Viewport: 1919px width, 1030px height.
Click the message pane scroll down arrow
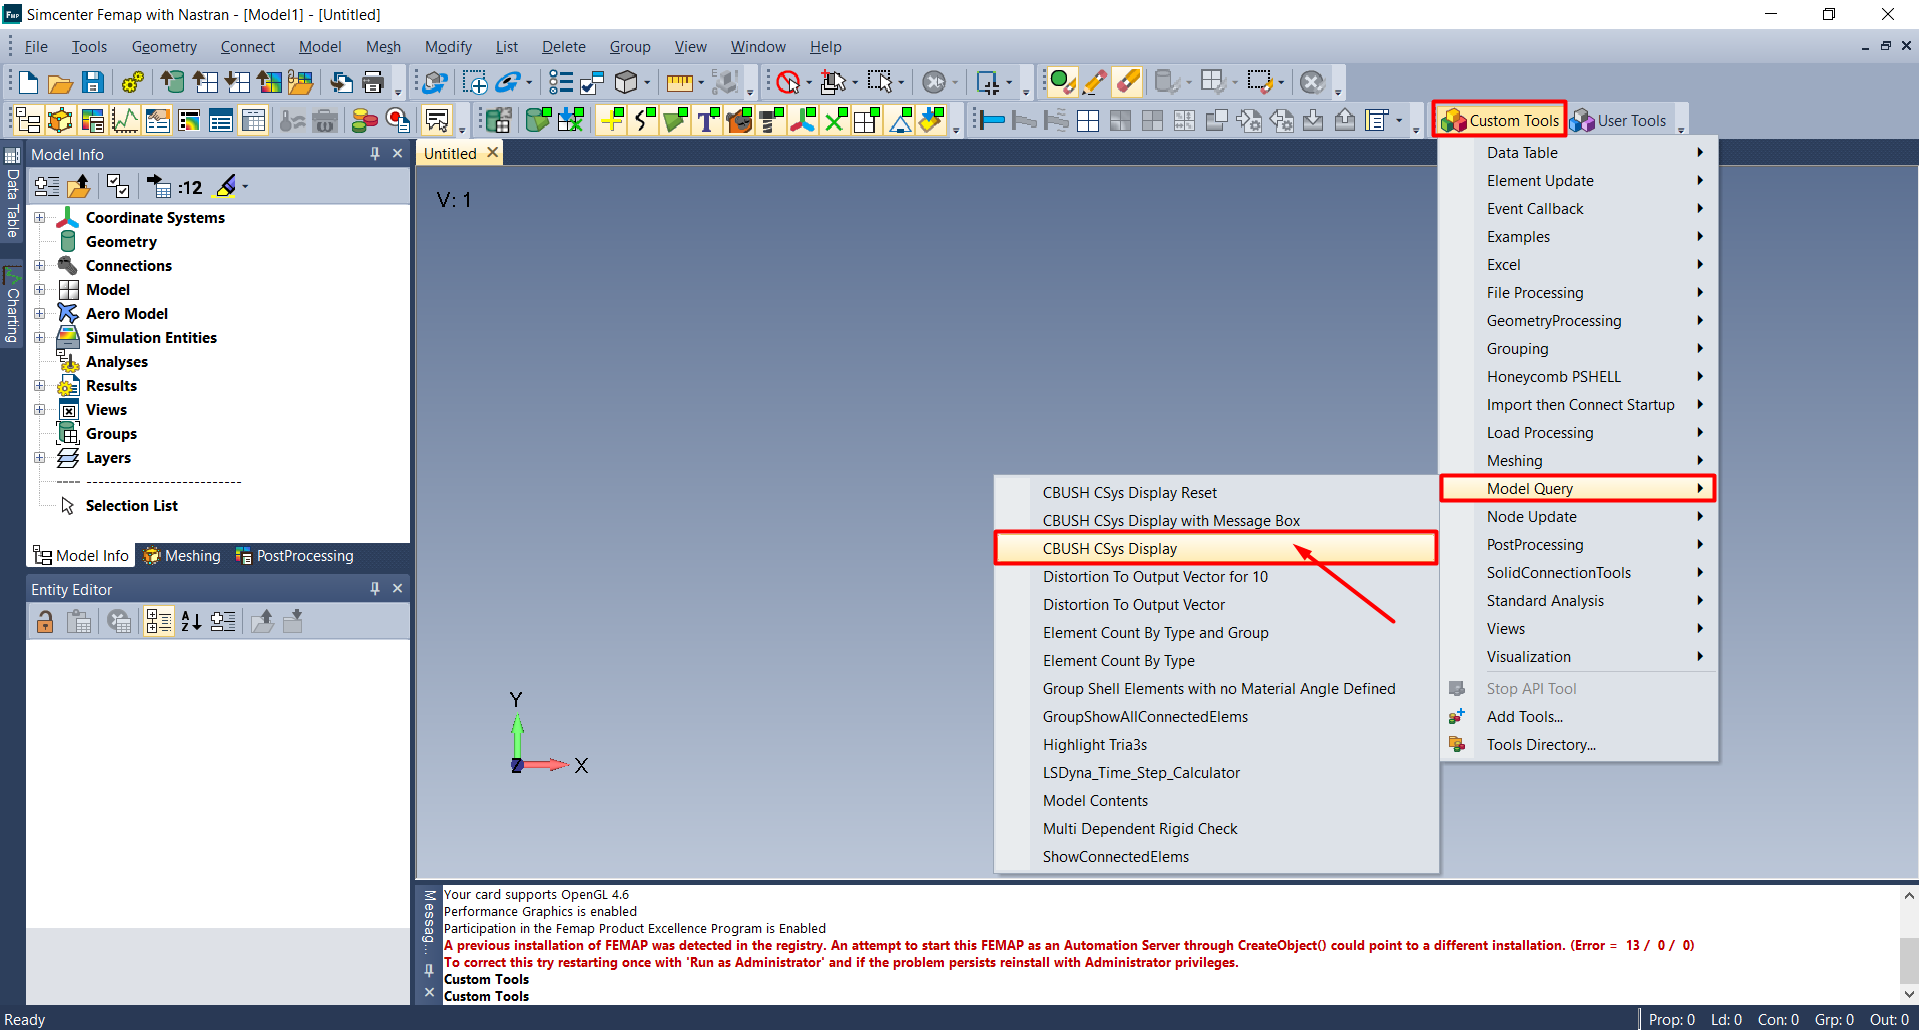[x=1909, y=994]
